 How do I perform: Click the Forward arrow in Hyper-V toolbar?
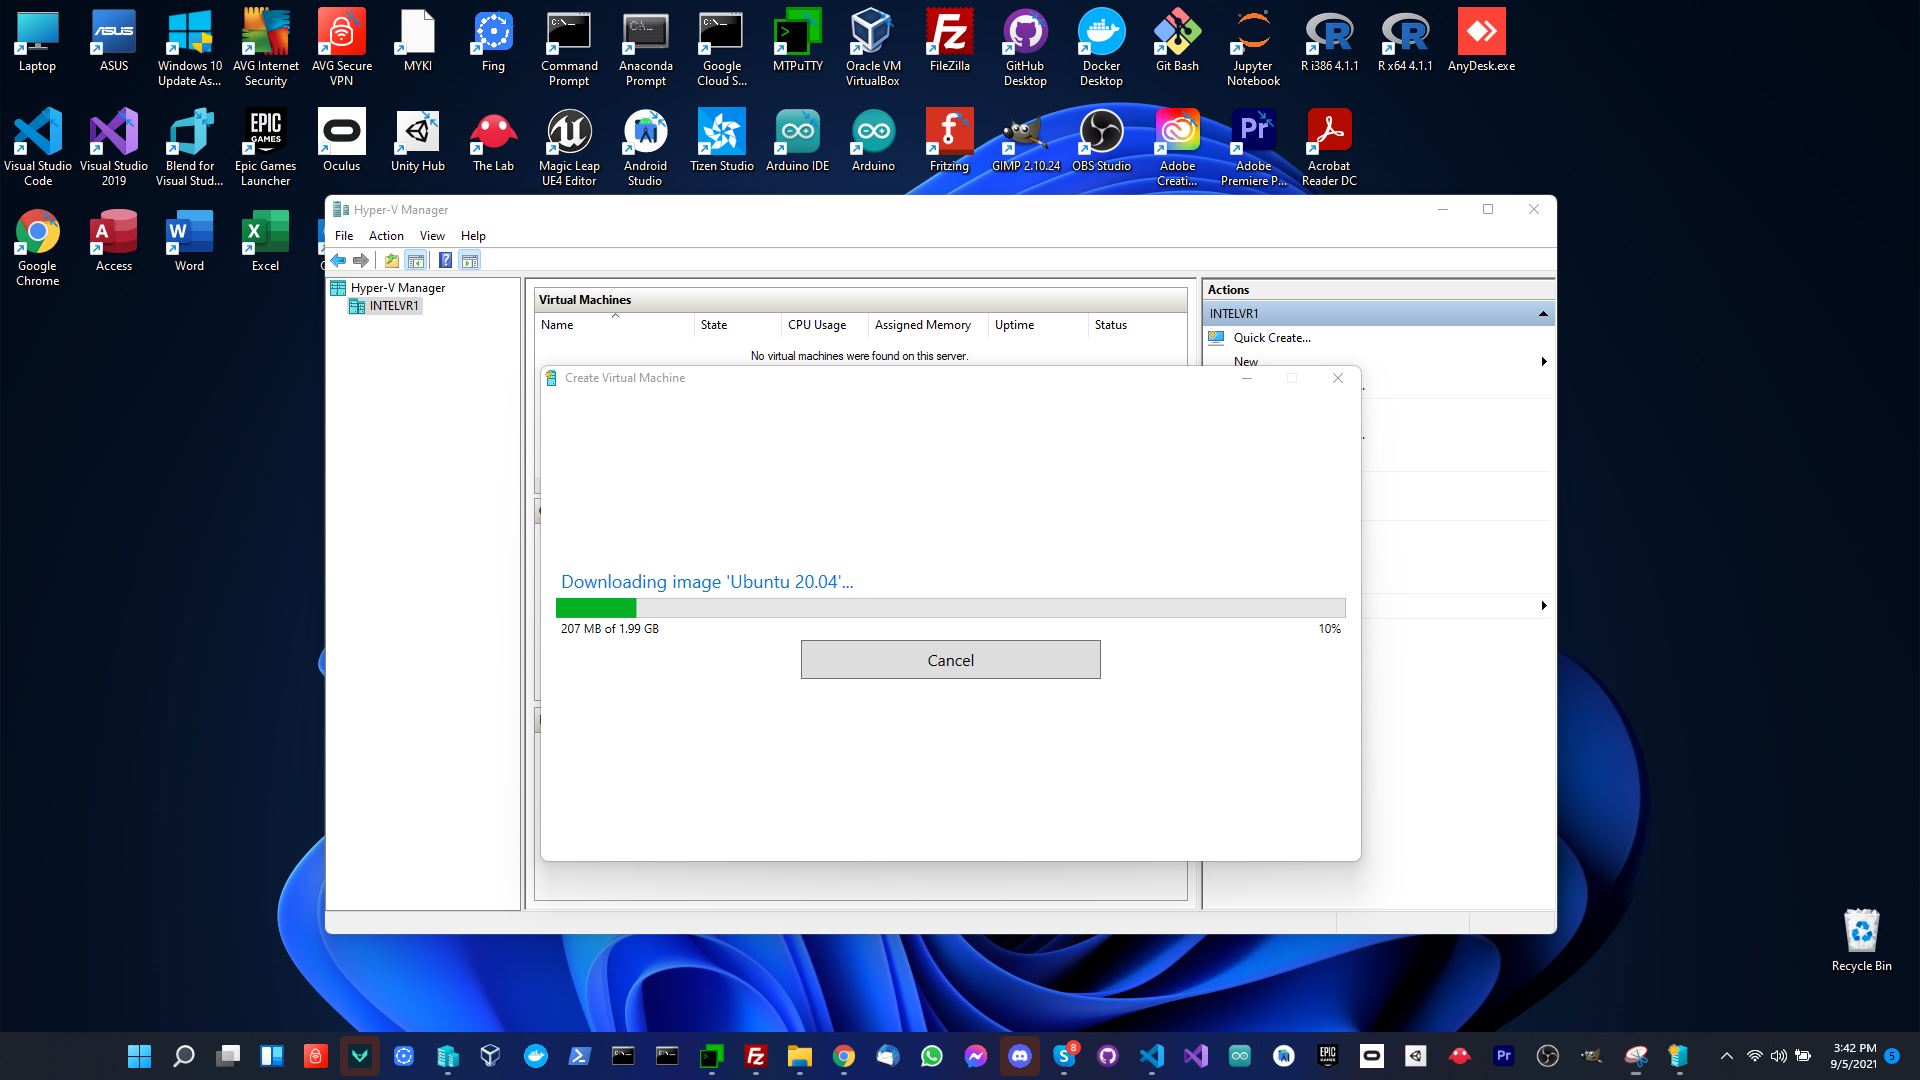click(x=361, y=261)
